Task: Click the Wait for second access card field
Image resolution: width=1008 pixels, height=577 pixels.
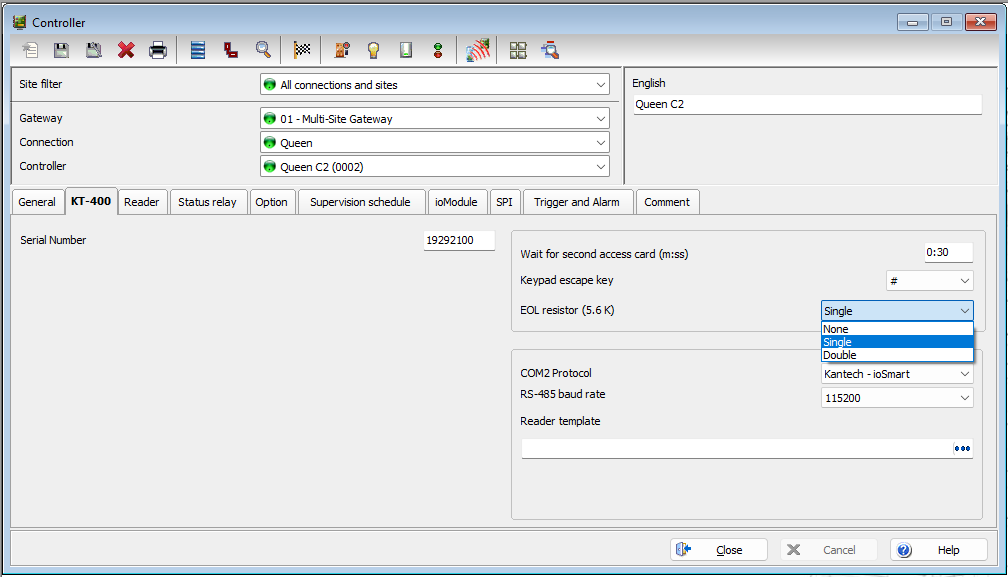Action: [x=948, y=253]
